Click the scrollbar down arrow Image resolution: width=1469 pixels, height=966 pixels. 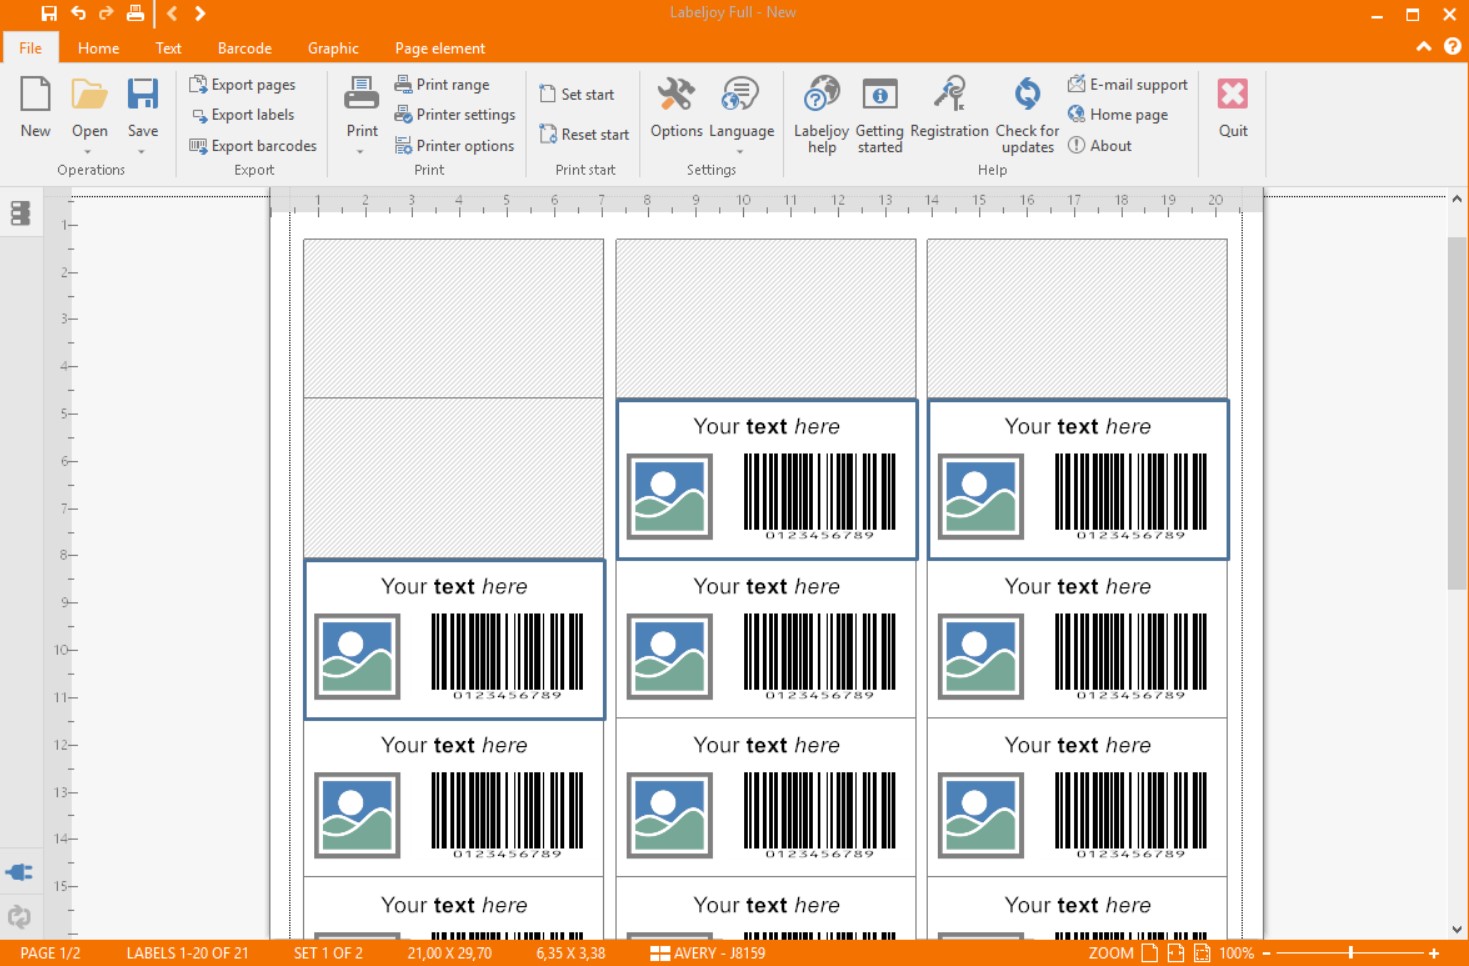pyautogui.click(x=1457, y=929)
